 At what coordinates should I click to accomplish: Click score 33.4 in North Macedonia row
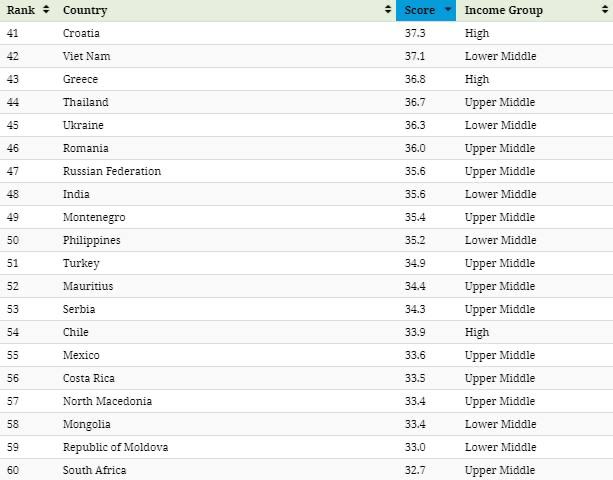pos(415,401)
